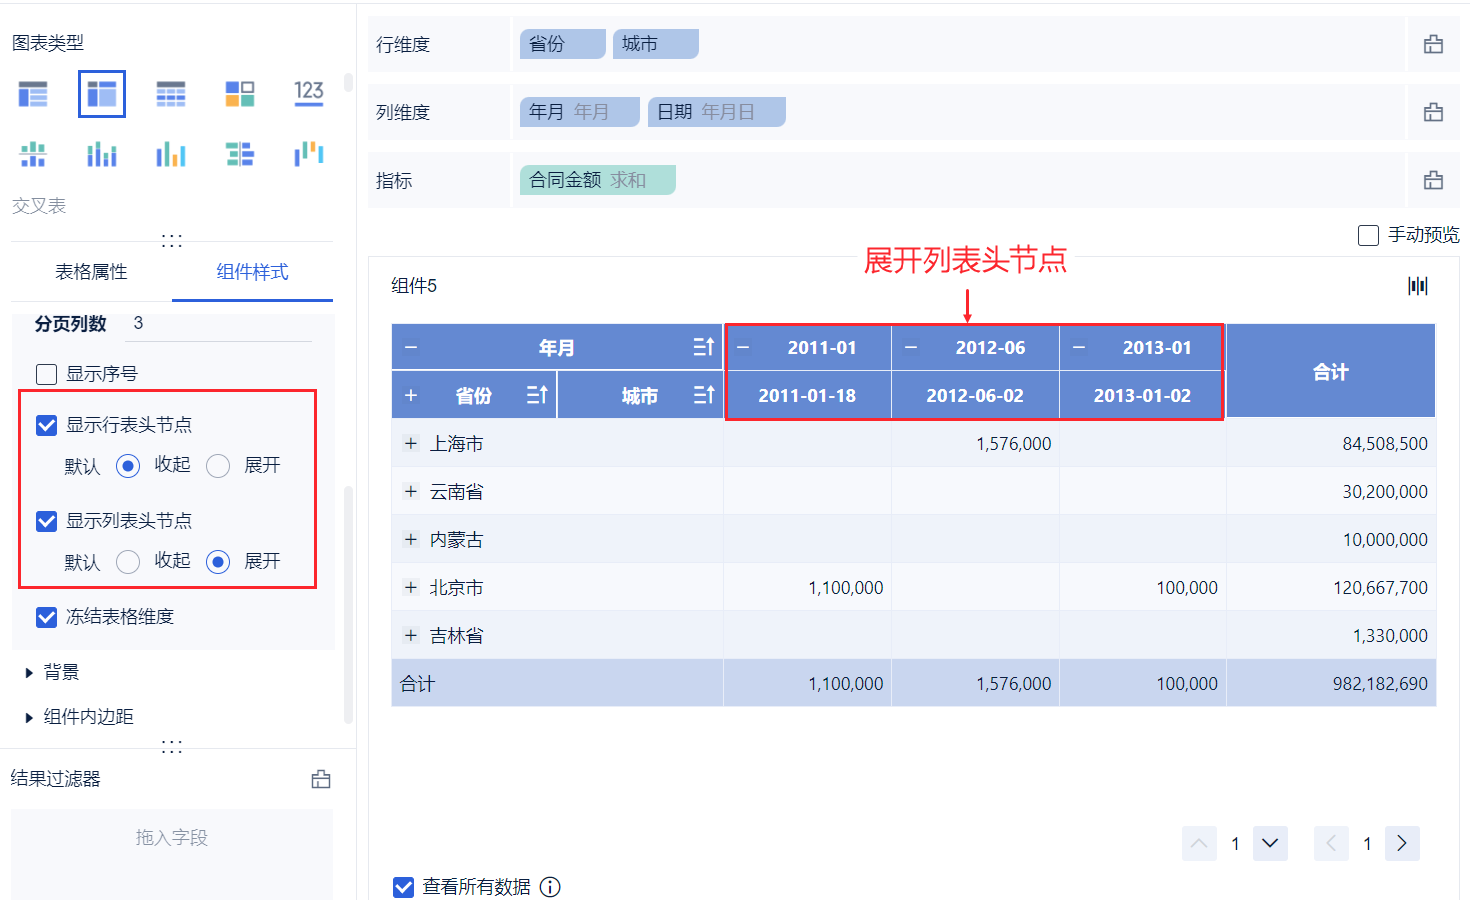1470x900 pixels.
Task: Go to next column page arrow
Action: click(1402, 843)
